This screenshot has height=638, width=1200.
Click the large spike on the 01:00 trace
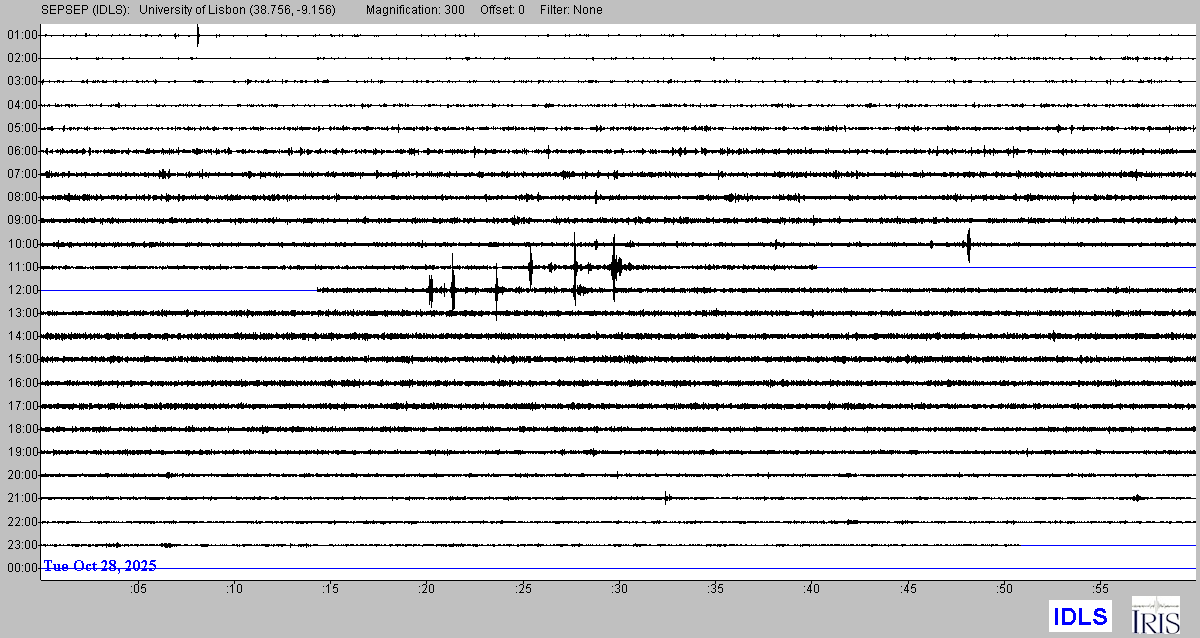[x=198, y=35]
